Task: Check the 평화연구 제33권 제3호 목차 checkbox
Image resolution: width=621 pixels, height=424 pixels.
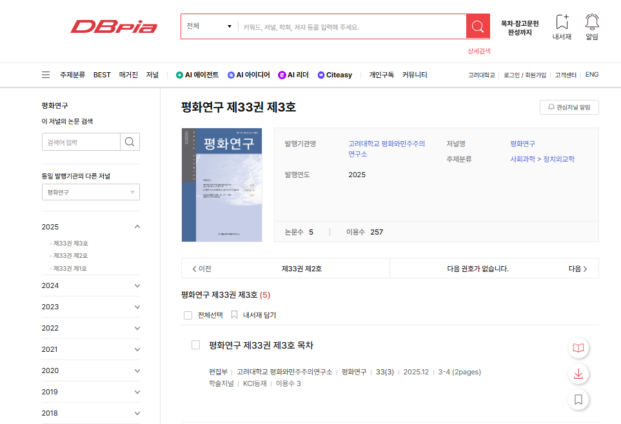Action: click(x=196, y=345)
